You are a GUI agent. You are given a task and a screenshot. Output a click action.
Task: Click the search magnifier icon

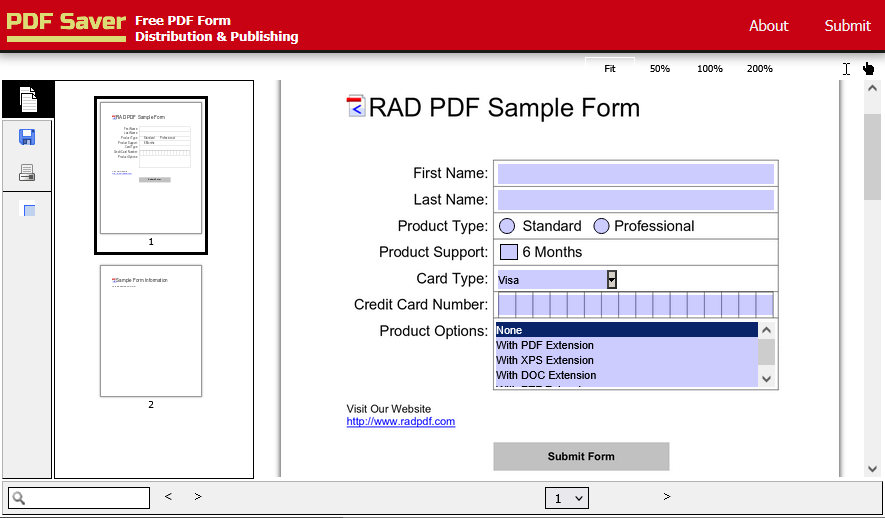[19, 498]
